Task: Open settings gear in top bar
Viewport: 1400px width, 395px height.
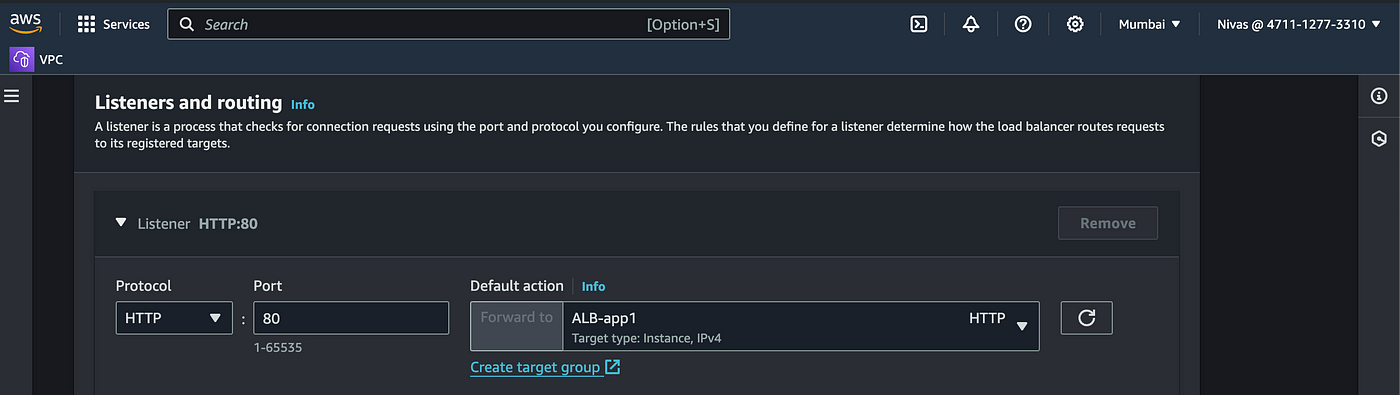Action: 1075,24
